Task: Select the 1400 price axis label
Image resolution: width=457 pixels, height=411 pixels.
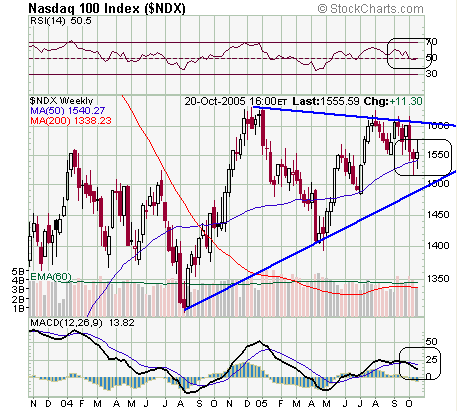Action: 438,246
